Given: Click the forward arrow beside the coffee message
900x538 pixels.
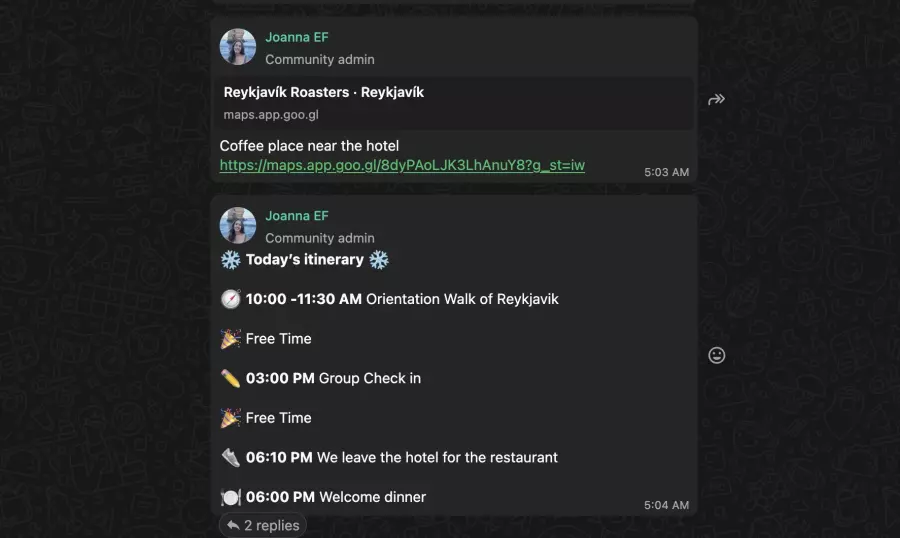Looking at the screenshot, I should tap(716, 99).
